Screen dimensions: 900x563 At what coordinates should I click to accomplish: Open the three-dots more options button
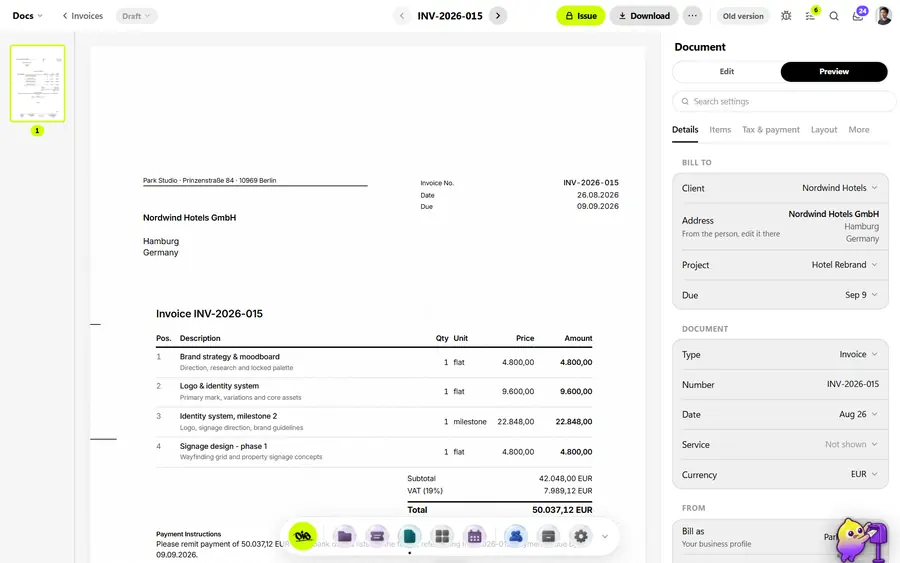click(692, 16)
